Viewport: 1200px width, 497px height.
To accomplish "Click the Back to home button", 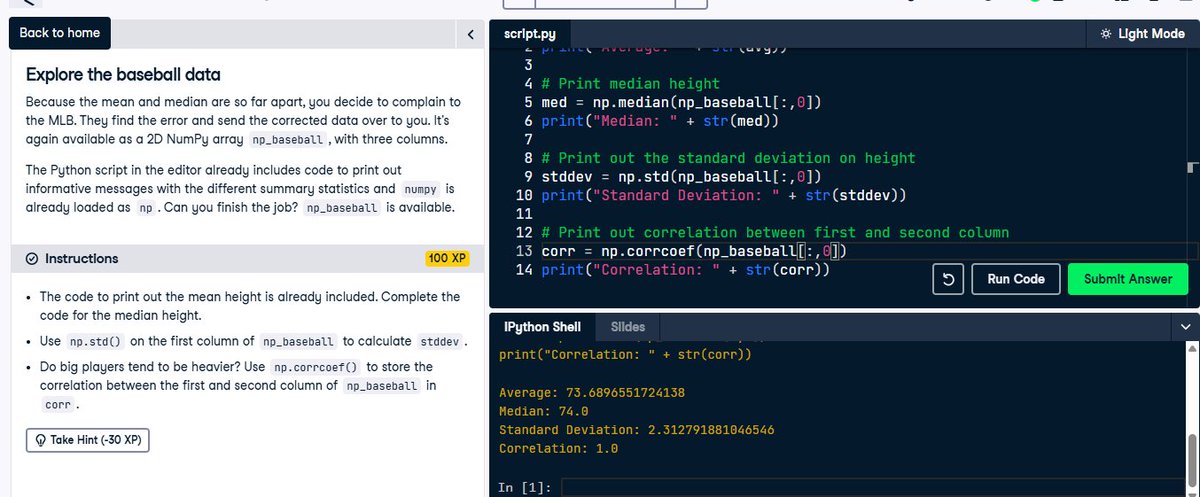I will [60, 33].
